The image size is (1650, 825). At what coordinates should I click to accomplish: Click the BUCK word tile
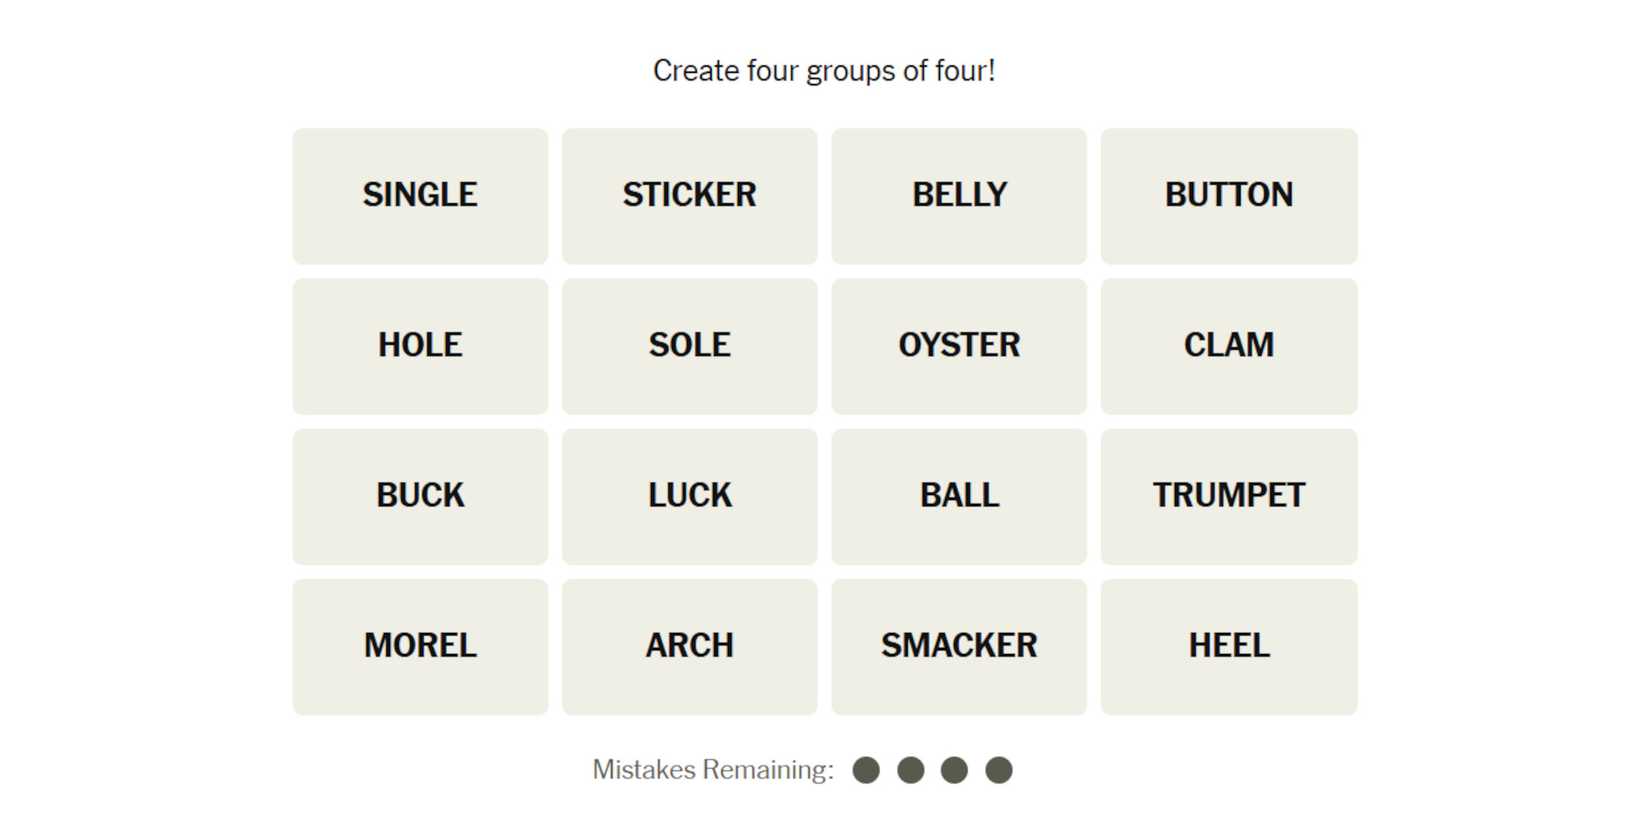click(420, 496)
